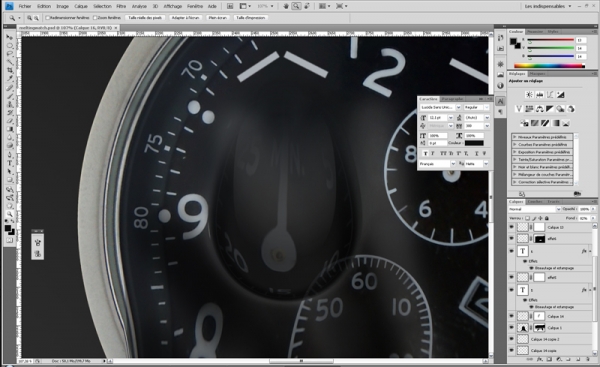Select the Clone Stamp tool
Image resolution: width=600 pixels, height=367 pixels.
pos(10,104)
